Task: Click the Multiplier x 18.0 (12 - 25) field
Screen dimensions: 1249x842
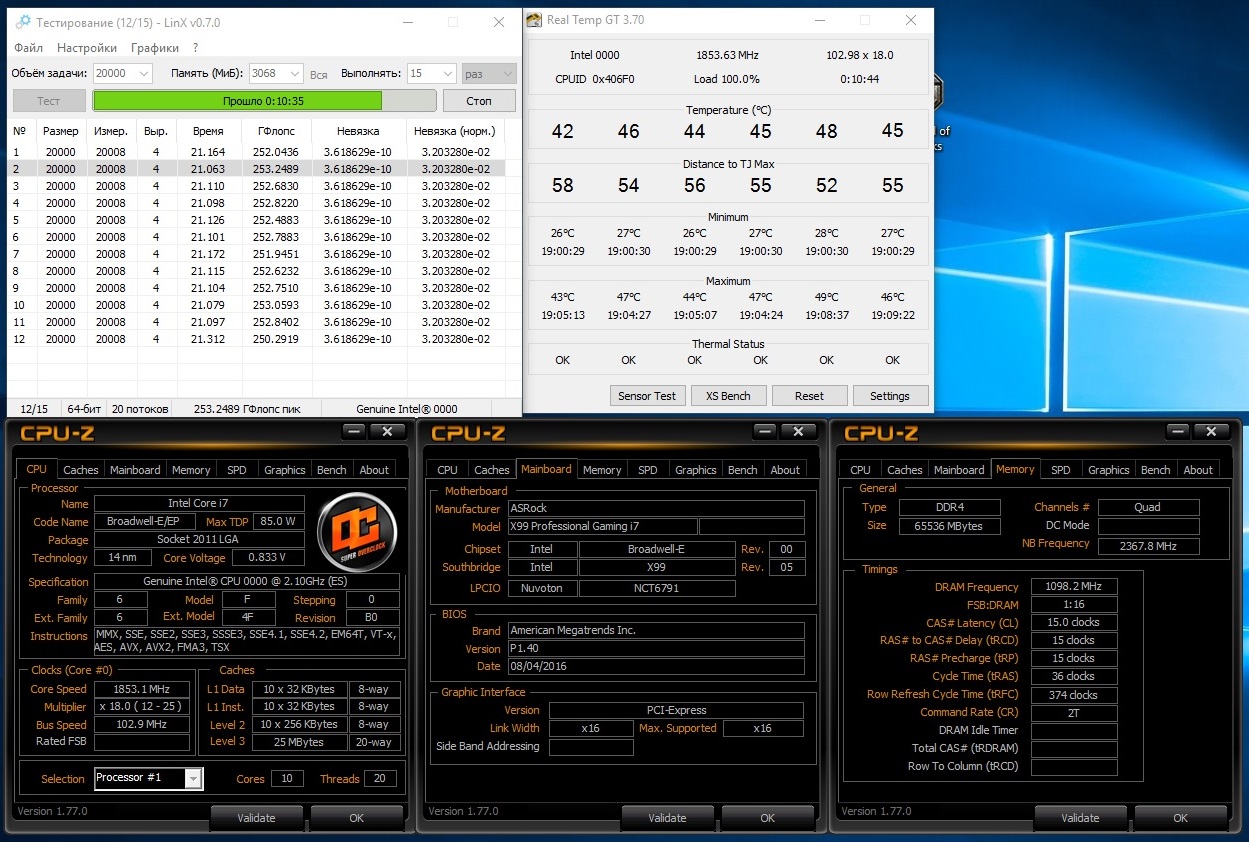Action: click(142, 707)
